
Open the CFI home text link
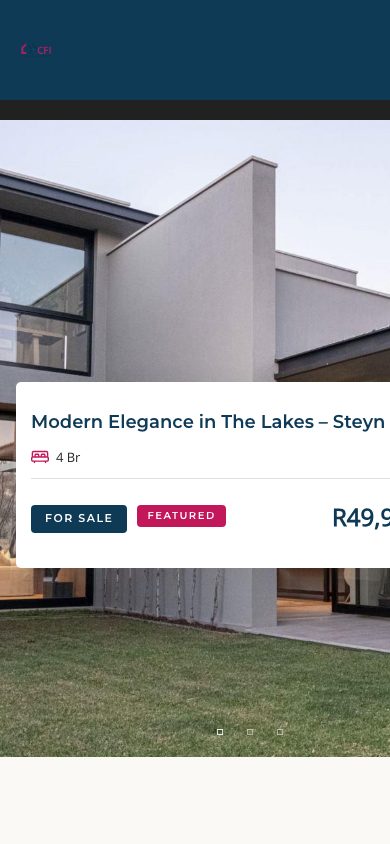coord(44,50)
